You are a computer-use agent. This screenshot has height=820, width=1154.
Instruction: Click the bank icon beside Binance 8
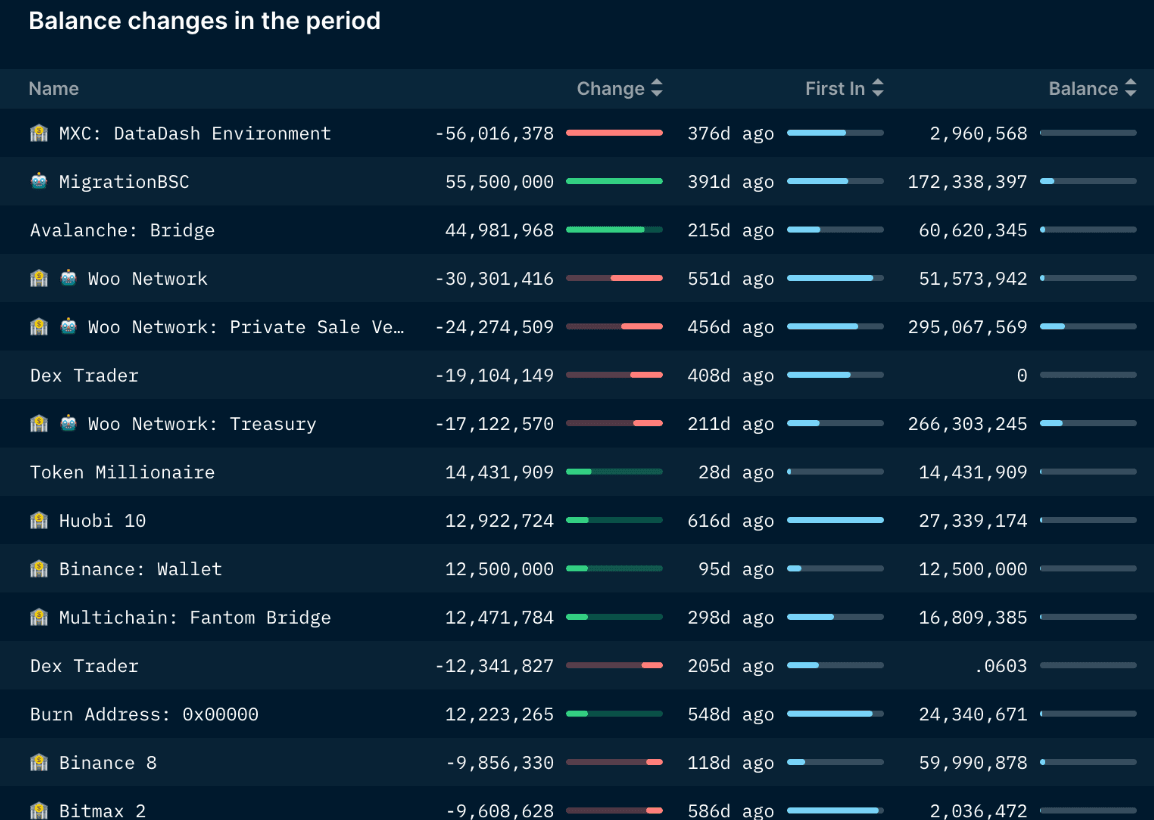coord(39,762)
